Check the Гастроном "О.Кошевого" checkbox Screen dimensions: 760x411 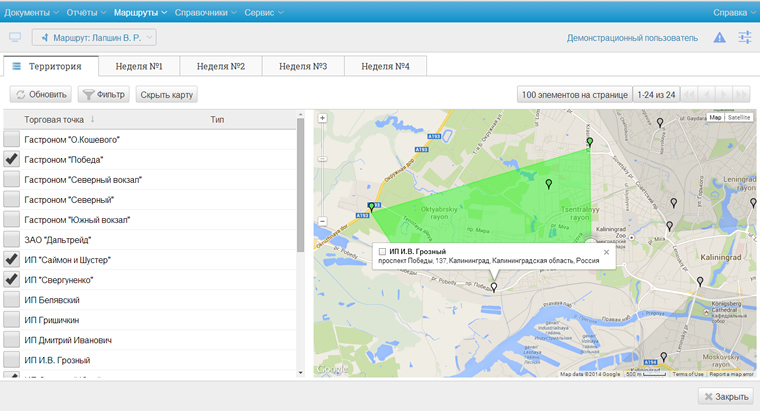point(12,140)
